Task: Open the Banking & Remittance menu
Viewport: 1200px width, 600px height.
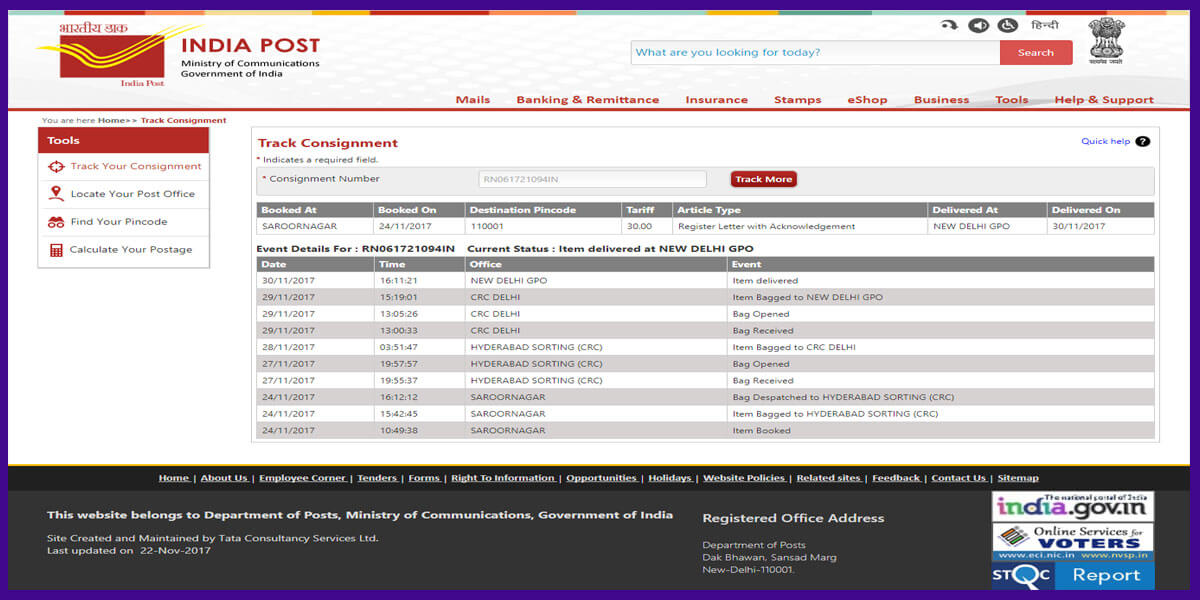Action: click(587, 100)
